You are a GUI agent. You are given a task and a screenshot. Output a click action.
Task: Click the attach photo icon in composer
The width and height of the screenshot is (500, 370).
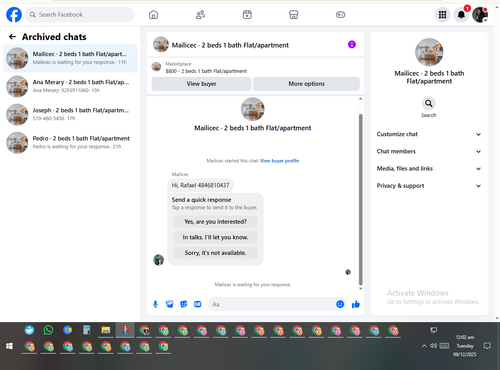[x=170, y=304]
